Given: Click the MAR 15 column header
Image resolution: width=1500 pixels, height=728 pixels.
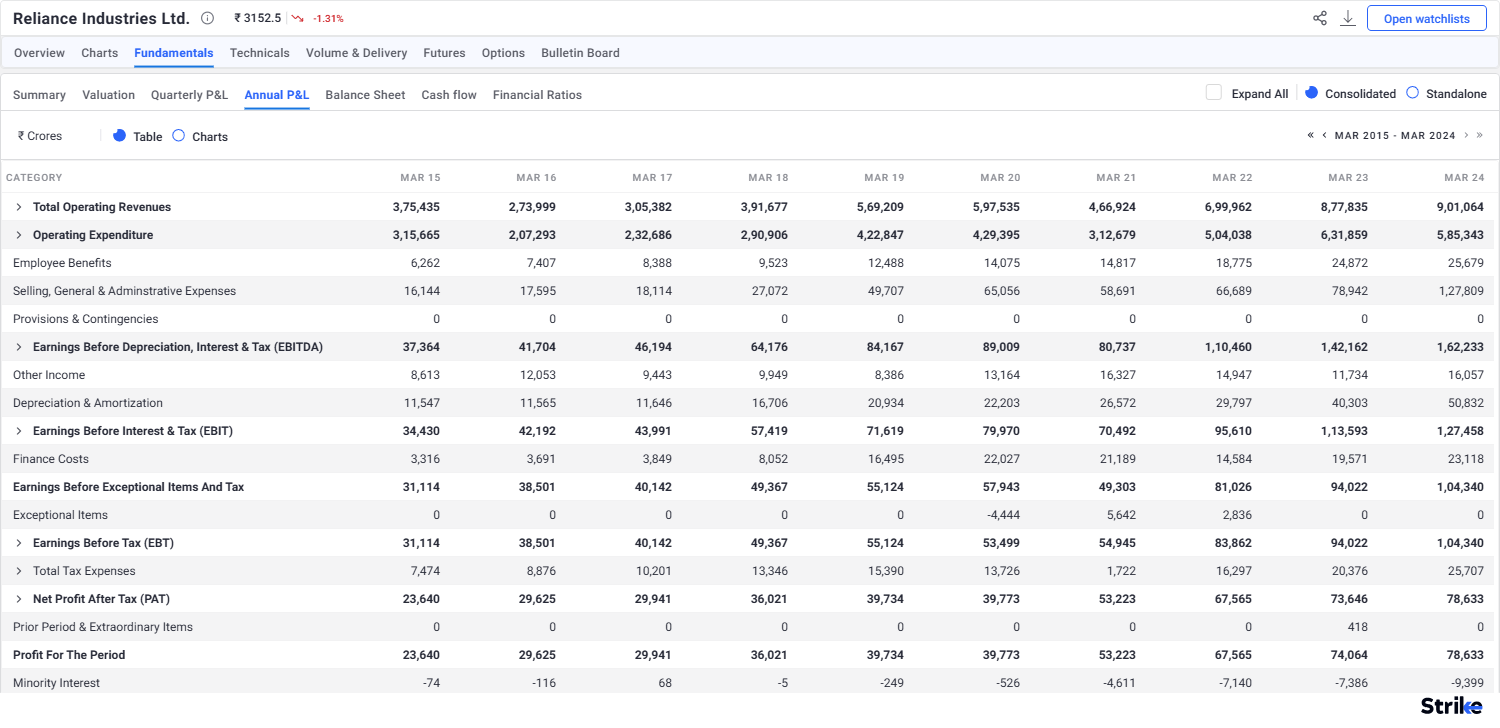Looking at the screenshot, I should point(420,178).
